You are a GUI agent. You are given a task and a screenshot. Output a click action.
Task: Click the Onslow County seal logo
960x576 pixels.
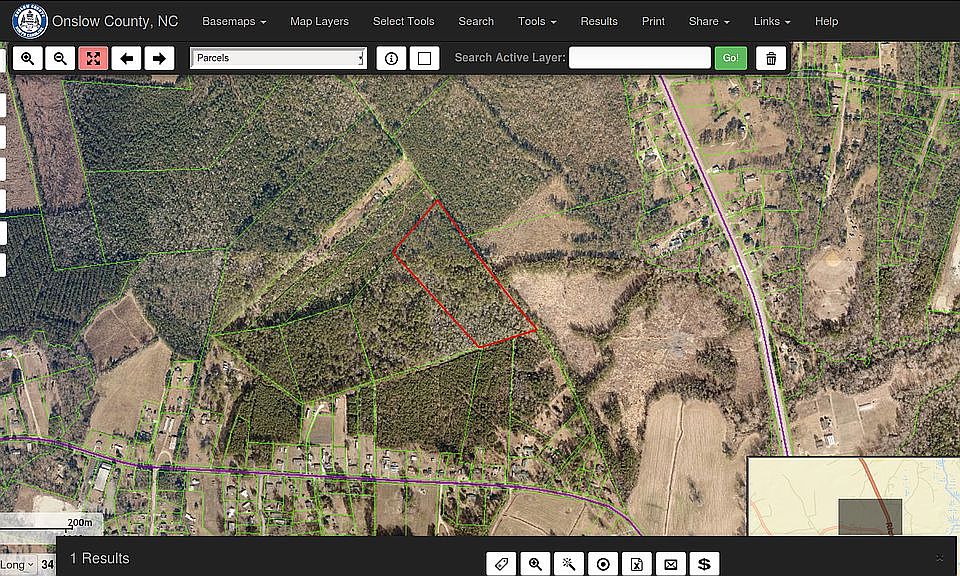click(x=29, y=21)
